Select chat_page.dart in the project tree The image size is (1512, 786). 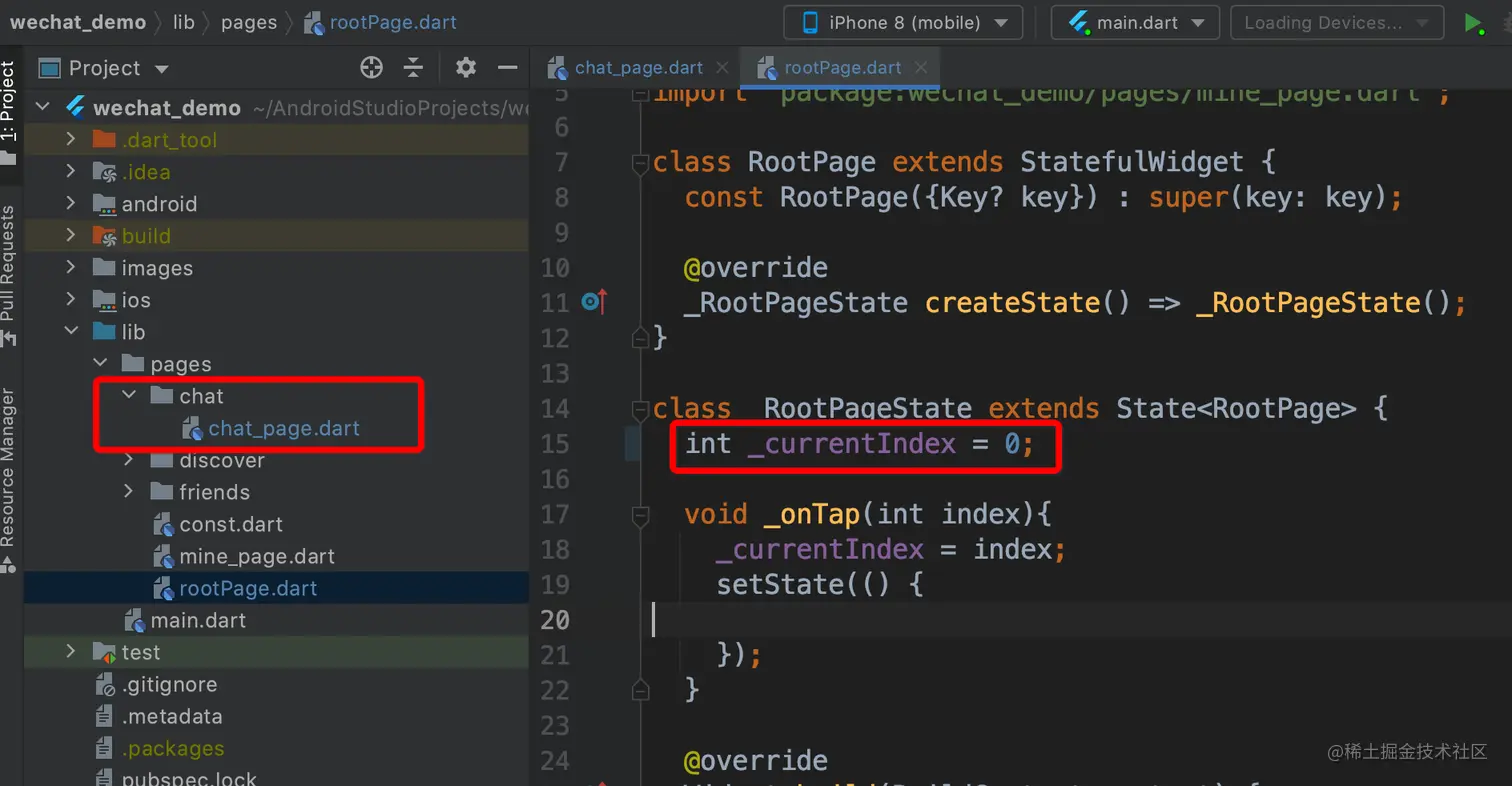(x=271, y=428)
